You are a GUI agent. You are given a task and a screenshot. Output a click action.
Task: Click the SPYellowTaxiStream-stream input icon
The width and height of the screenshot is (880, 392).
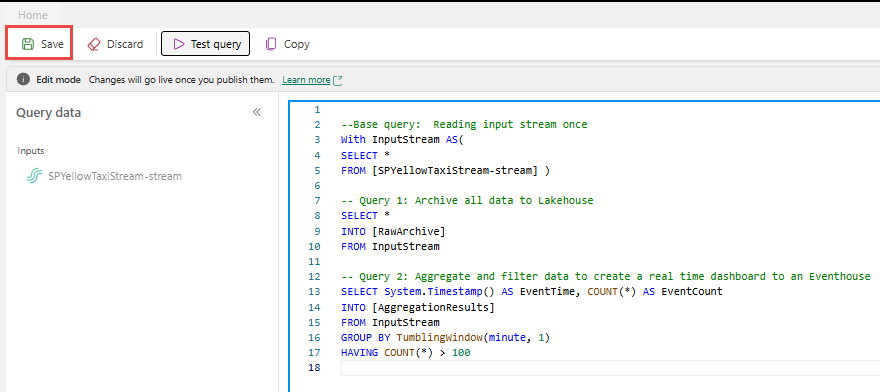35,176
